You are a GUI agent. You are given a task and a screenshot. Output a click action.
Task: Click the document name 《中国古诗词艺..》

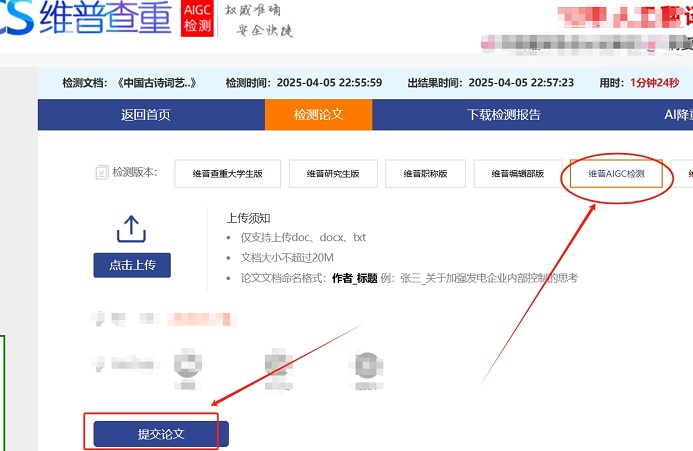click(156, 83)
